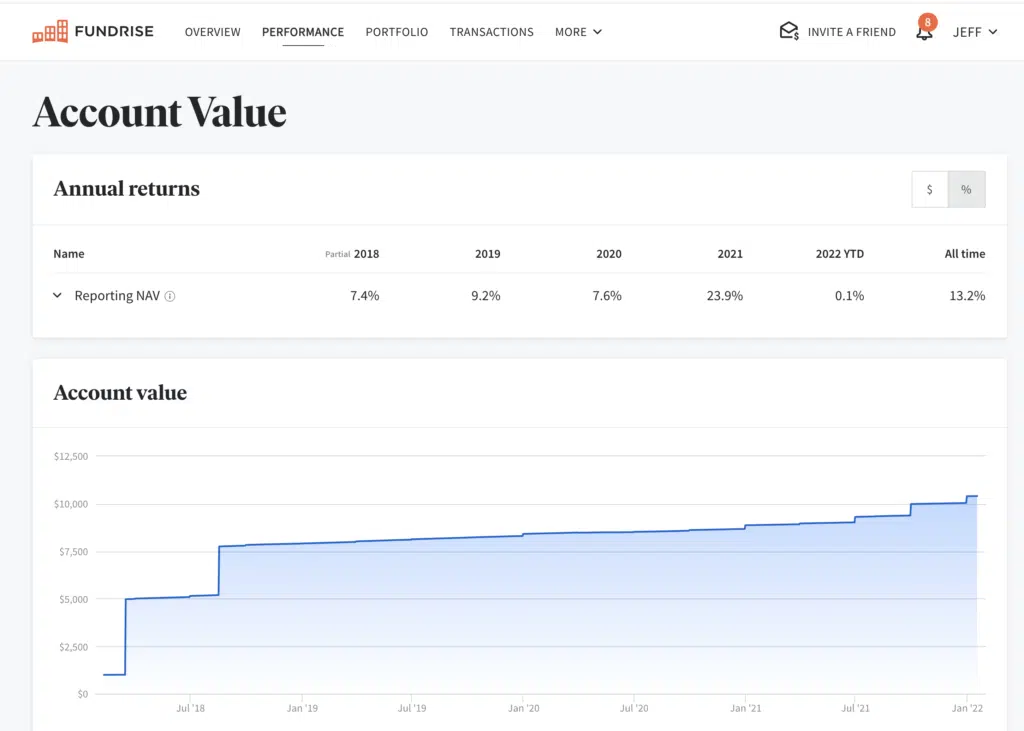Click the All time return 13.2%
The image size is (1024, 731).
point(965,296)
